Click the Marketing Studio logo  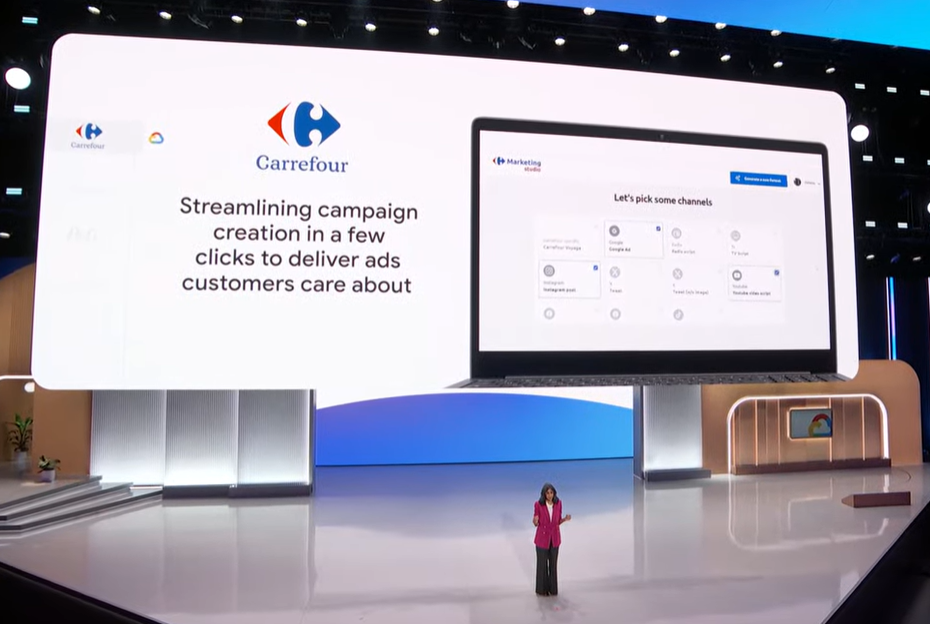517,163
